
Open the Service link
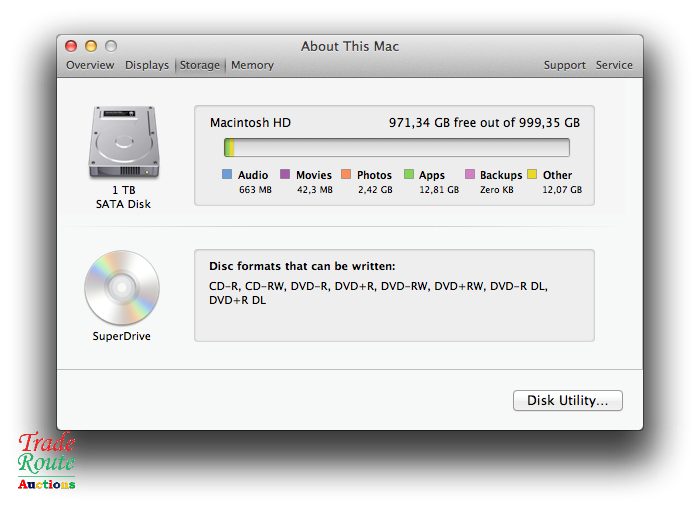coord(614,65)
